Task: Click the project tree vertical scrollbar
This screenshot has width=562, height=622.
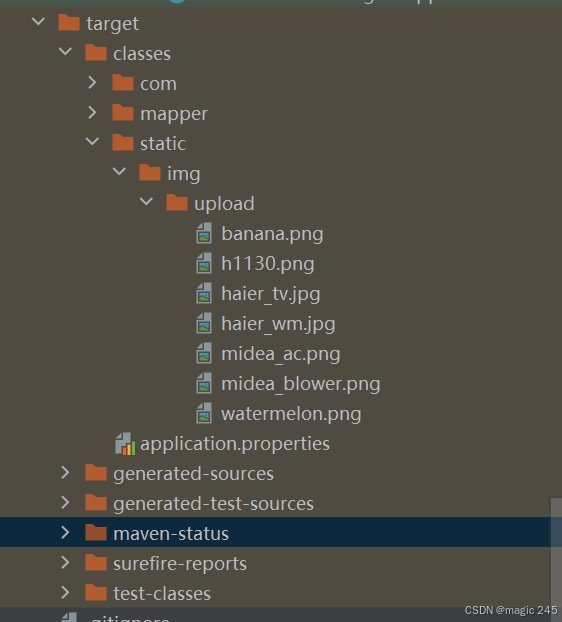Action: coord(556,552)
